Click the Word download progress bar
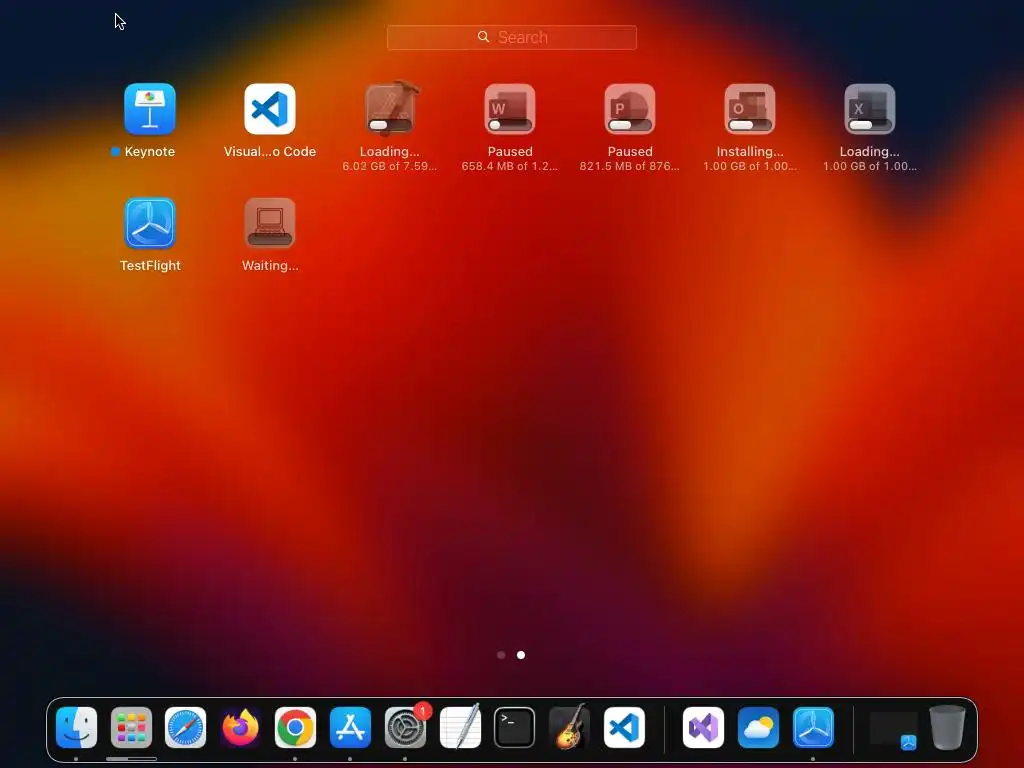 click(510, 125)
